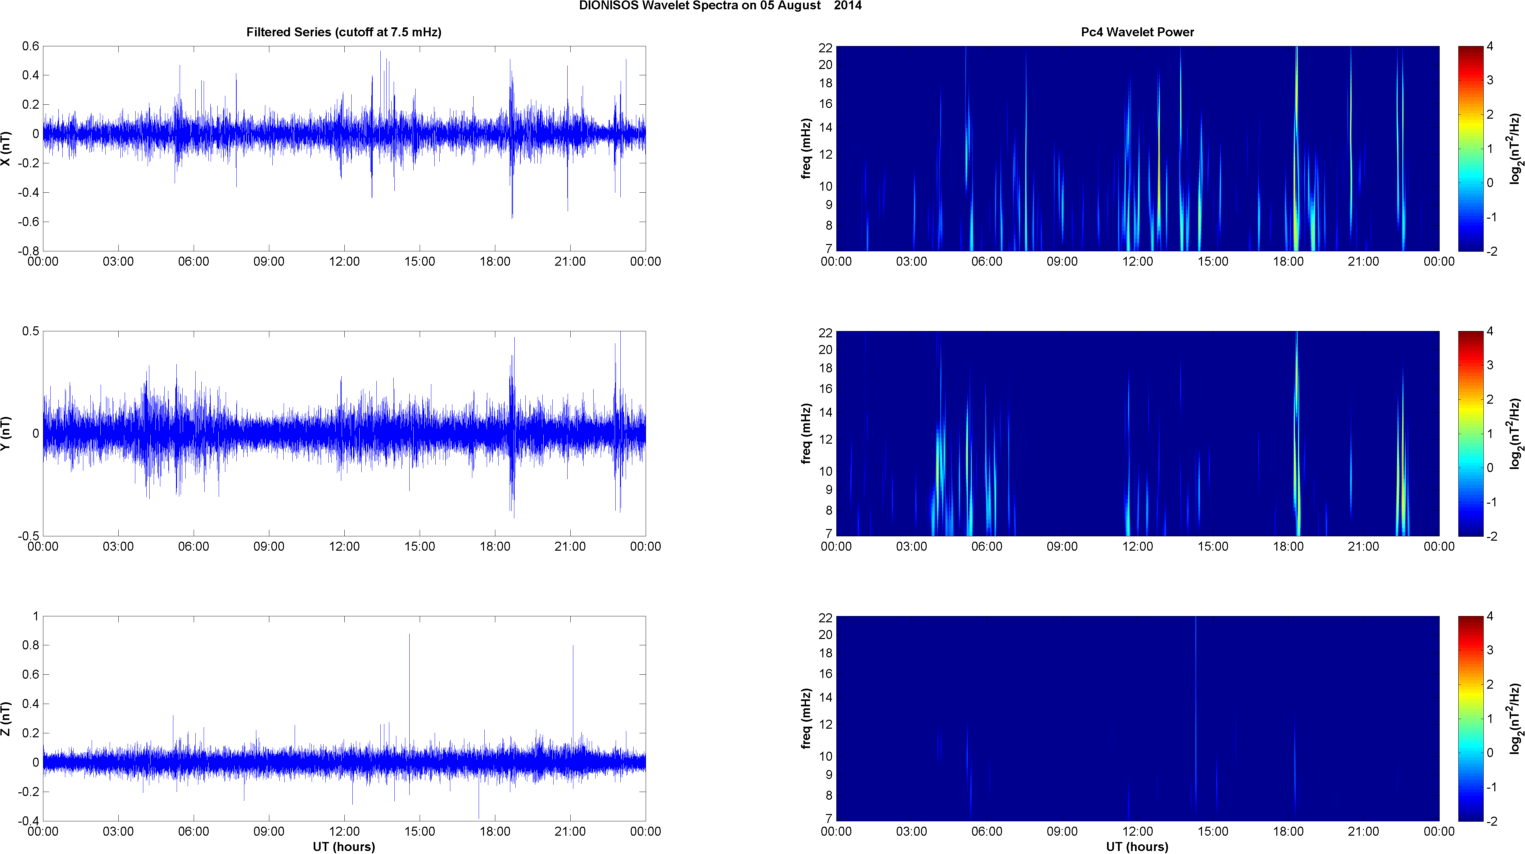Open the Y component Pc4 wavelet spectrogram
This screenshot has width=1525, height=854.
1137,433
